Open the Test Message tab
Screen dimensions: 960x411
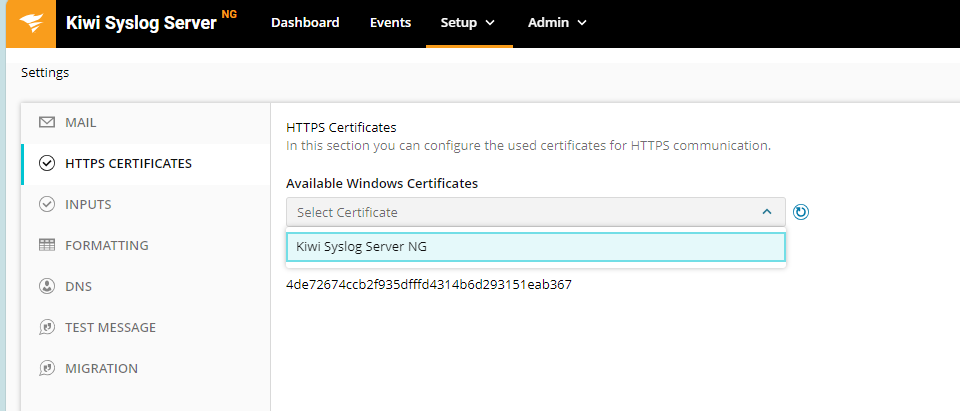tap(146, 327)
